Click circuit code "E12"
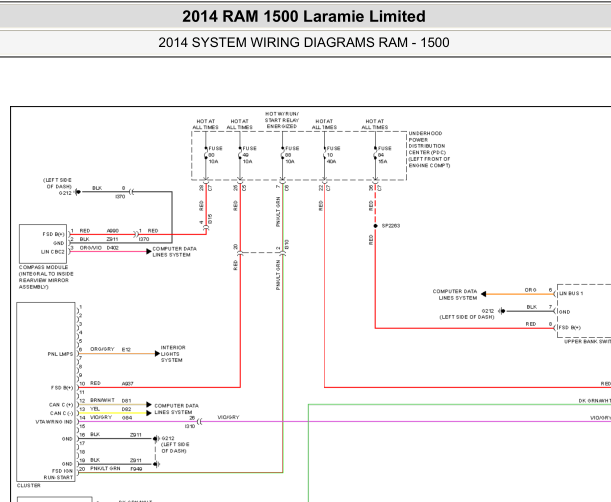 126,350
